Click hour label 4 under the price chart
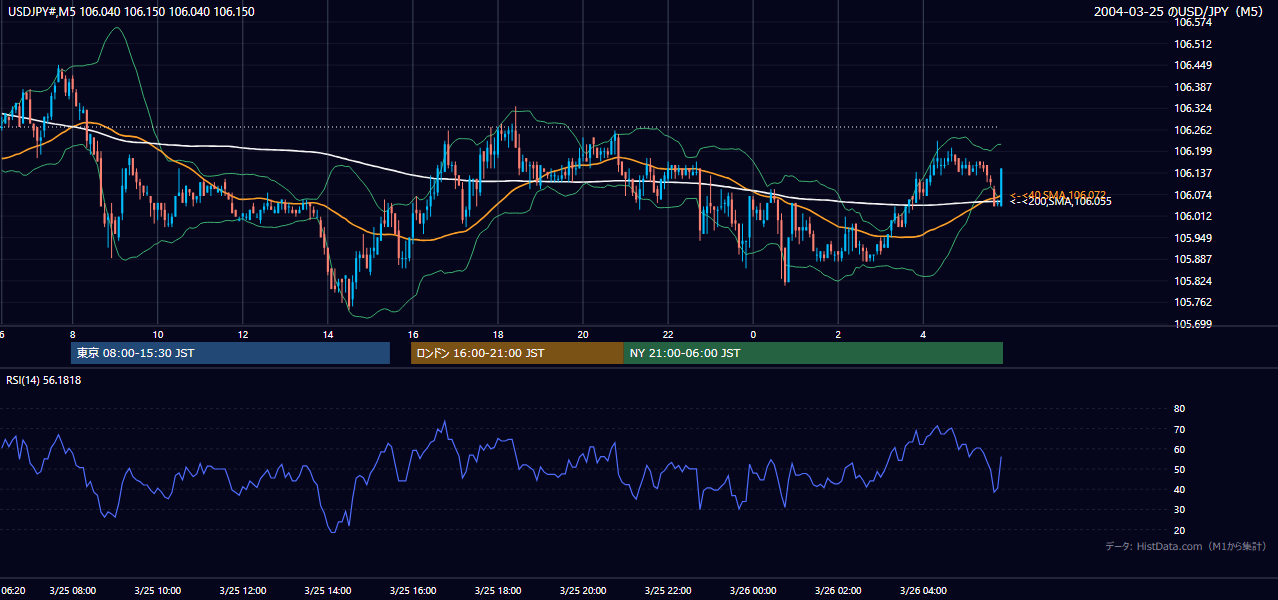 click(923, 334)
